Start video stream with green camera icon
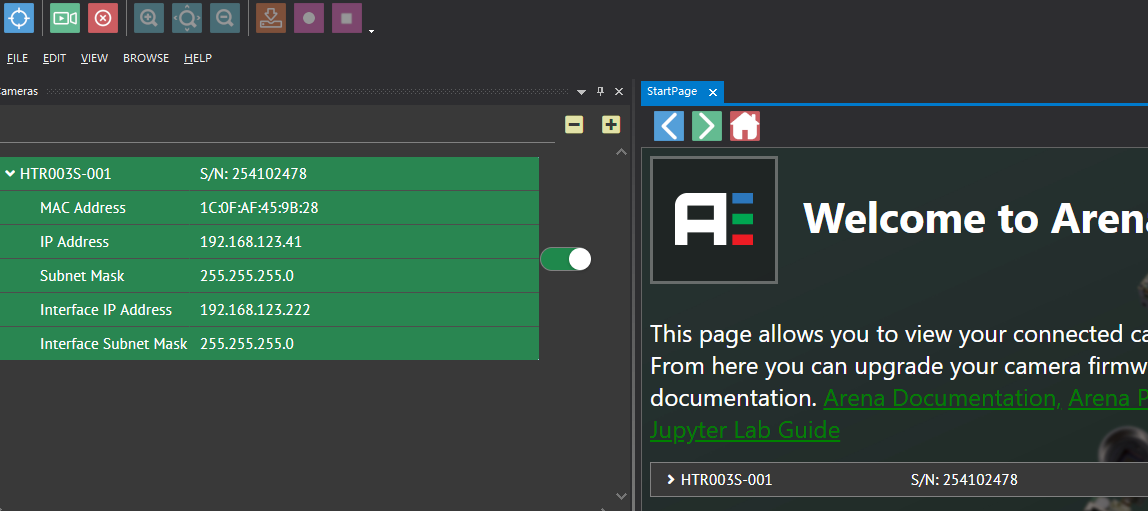Viewport: 1148px width, 511px height. pos(65,18)
